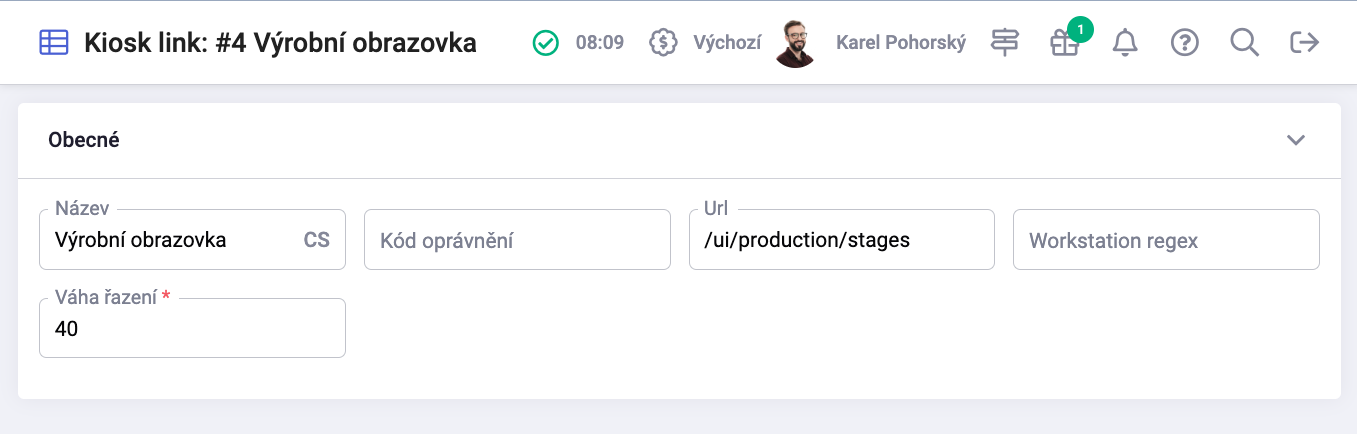
Task: Open the signpost navigation icon
Action: click(x=1005, y=42)
